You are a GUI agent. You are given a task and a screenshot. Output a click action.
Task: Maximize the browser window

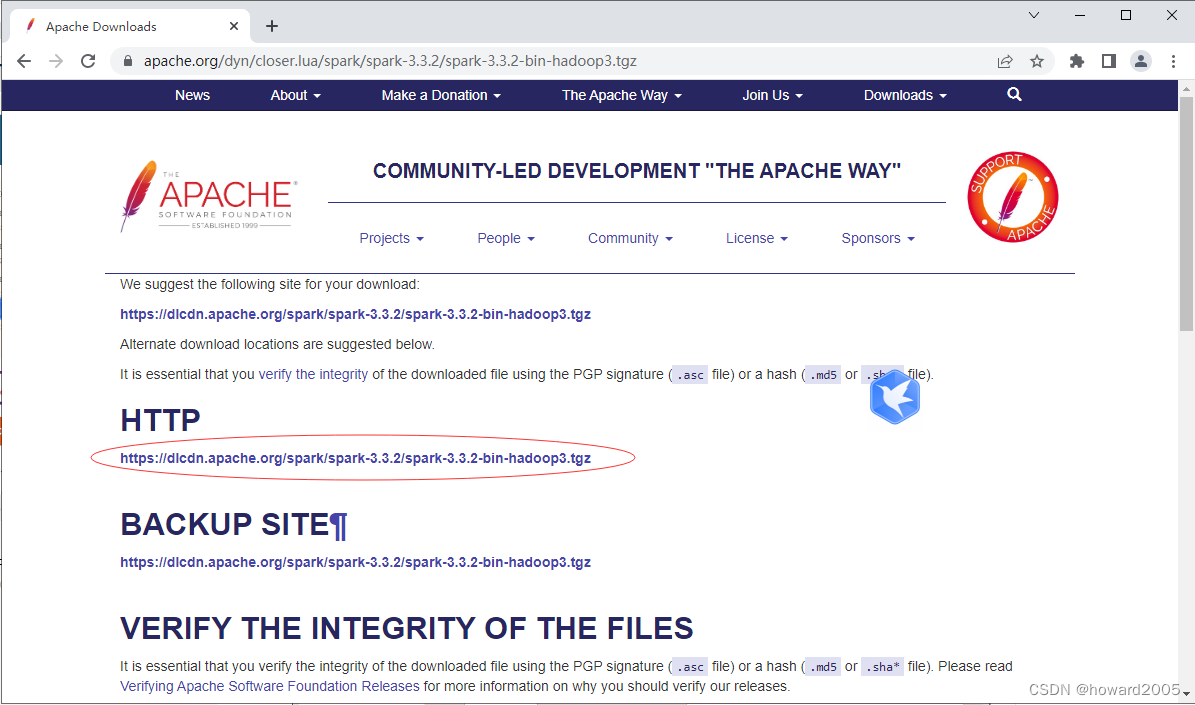coord(1126,15)
